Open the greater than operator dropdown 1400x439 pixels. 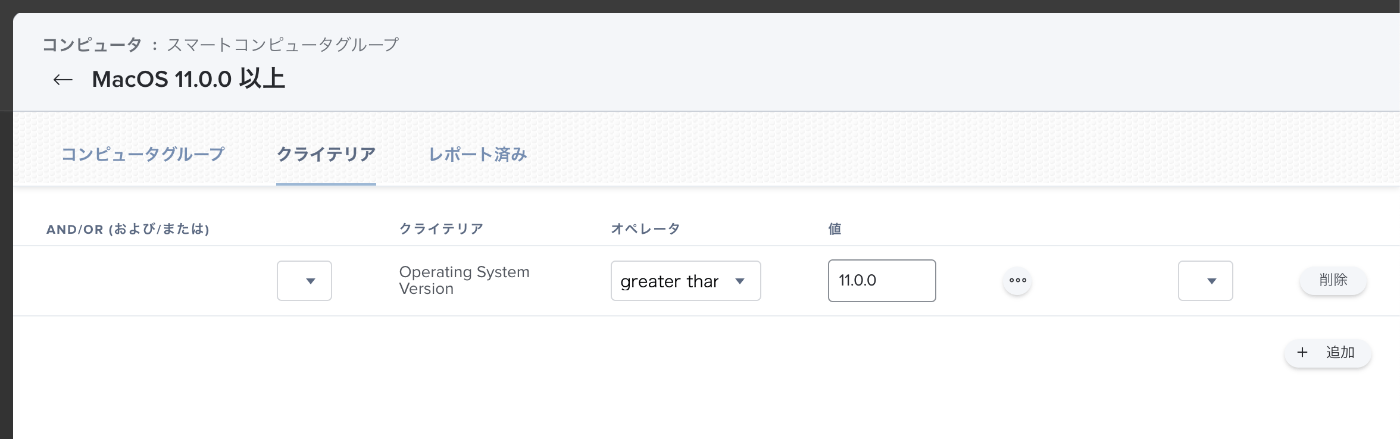[x=686, y=281]
